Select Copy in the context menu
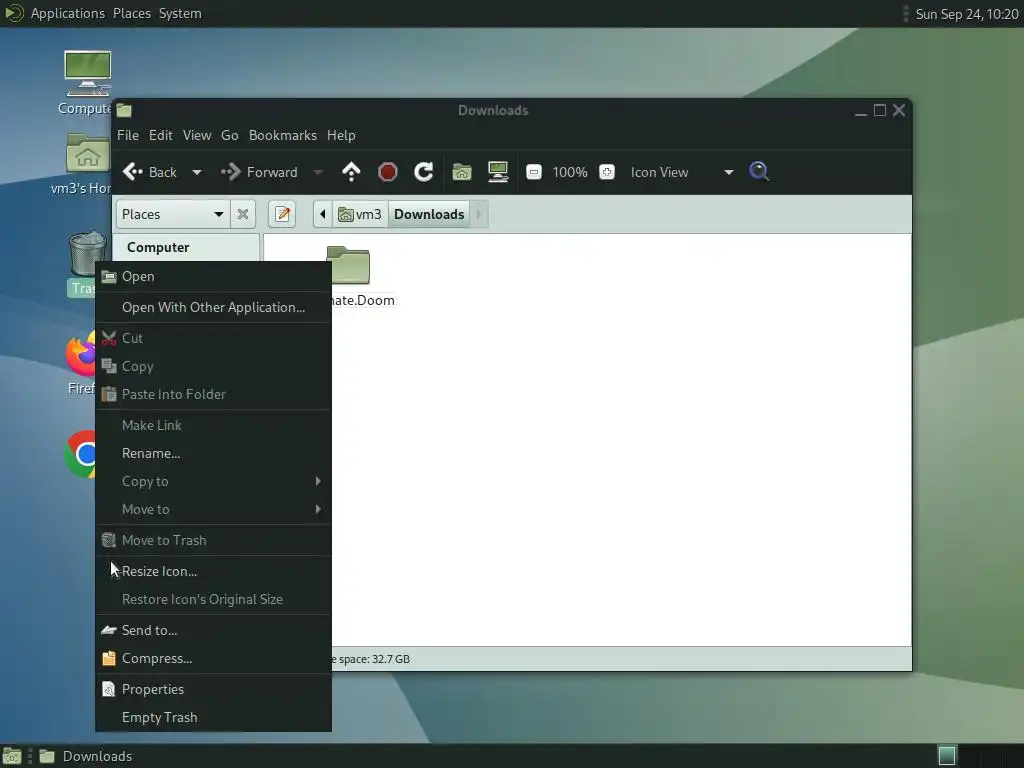This screenshot has height=768, width=1024. (214, 366)
